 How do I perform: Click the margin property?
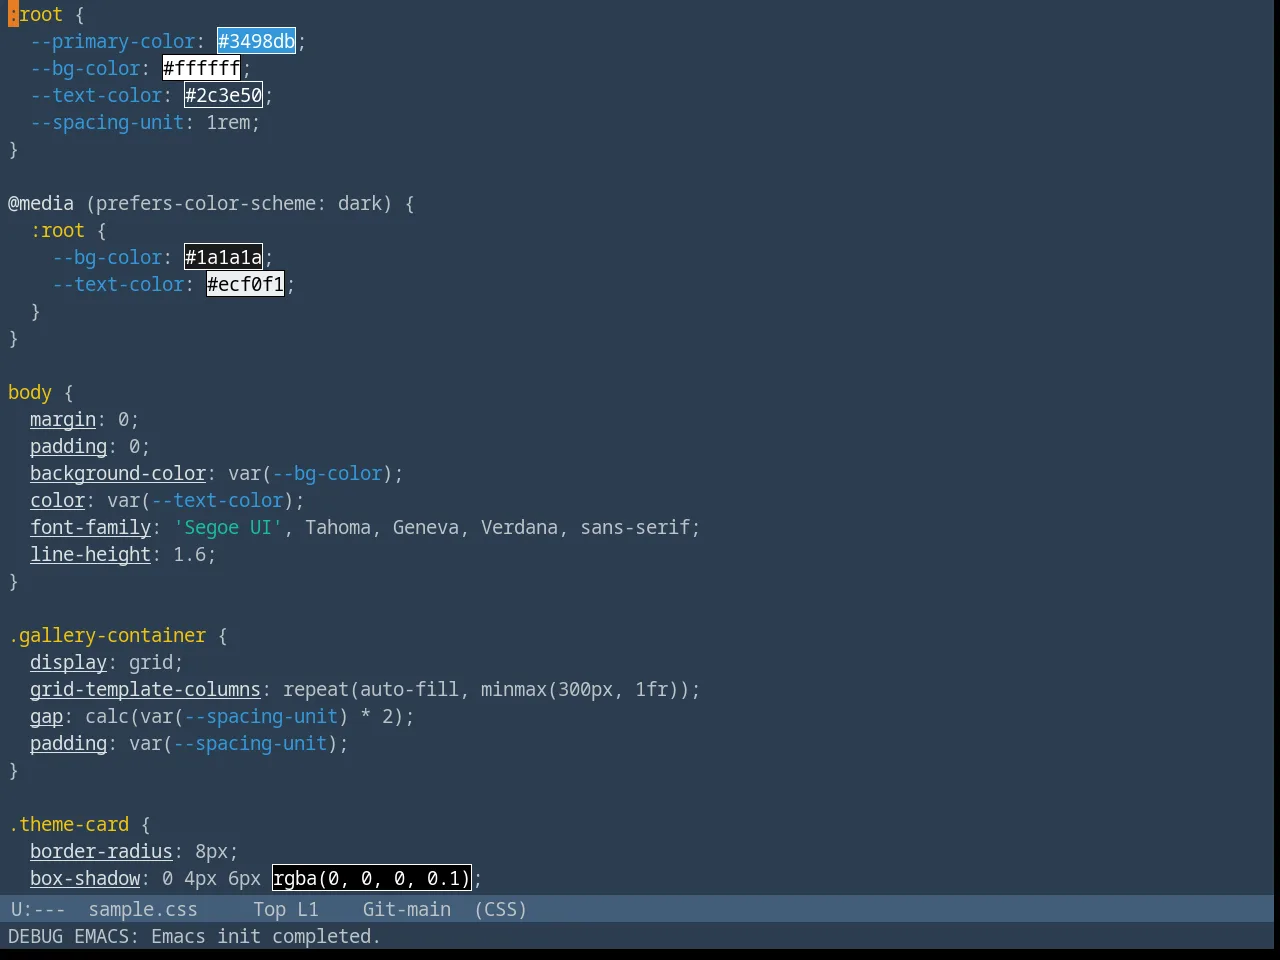[63, 419]
